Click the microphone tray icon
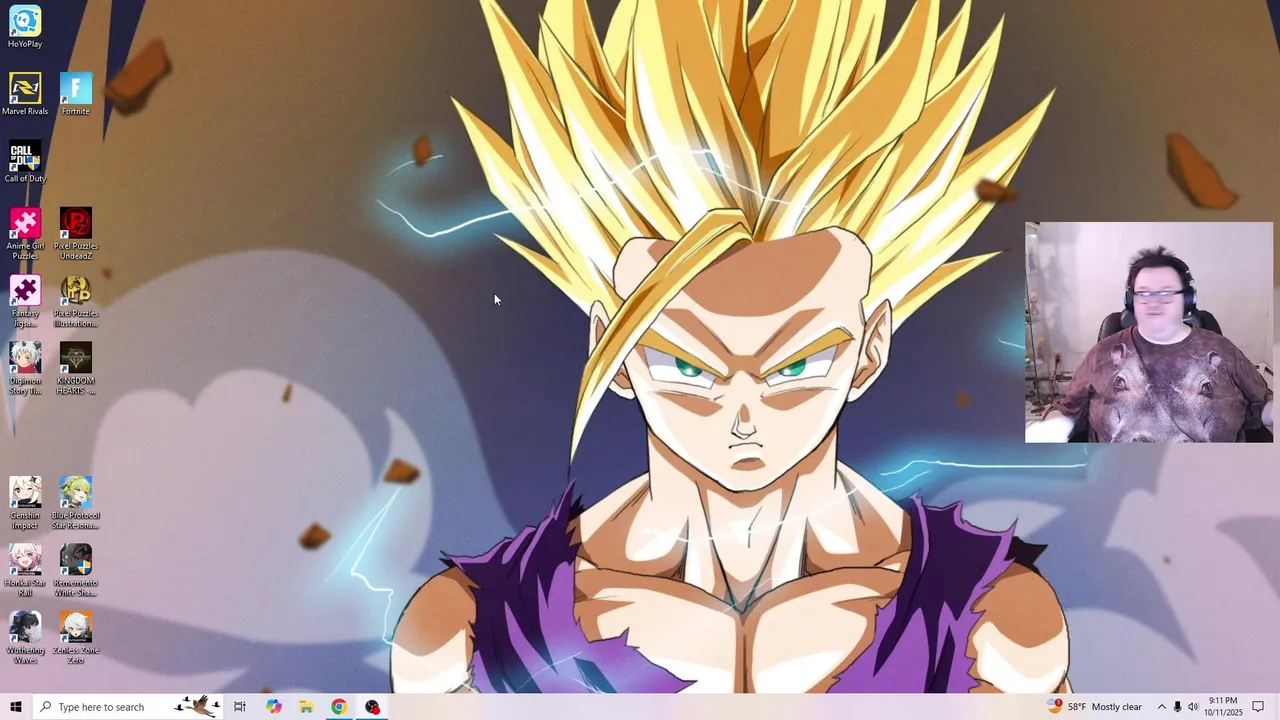 (x=1177, y=707)
